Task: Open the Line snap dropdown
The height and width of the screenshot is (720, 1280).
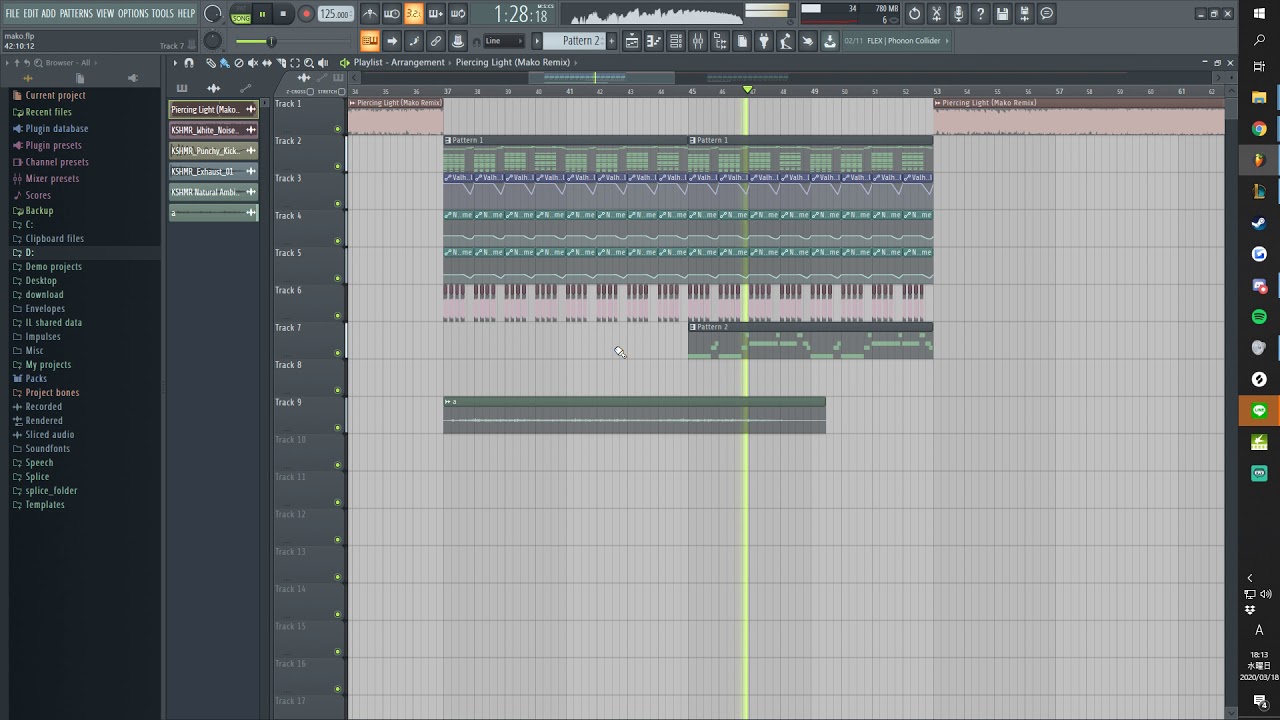Action: click(x=505, y=41)
